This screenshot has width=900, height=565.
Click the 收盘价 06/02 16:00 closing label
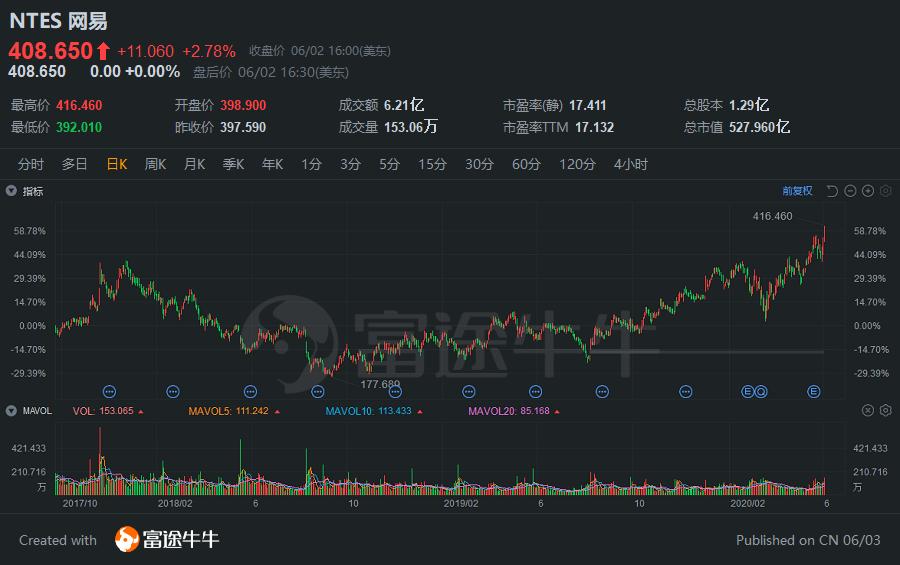point(320,51)
